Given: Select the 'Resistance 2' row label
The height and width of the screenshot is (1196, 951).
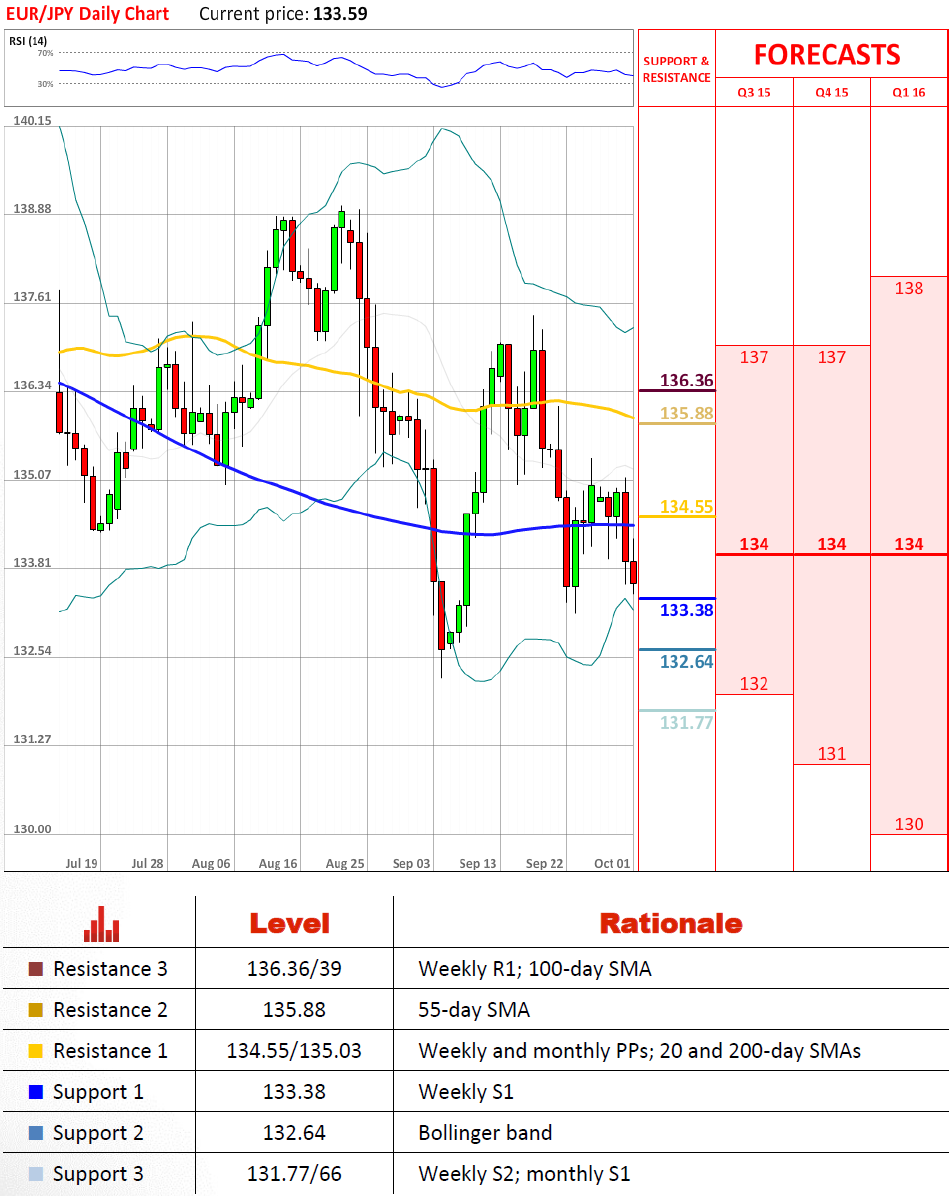Looking at the screenshot, I should [x=111, y=1010].
